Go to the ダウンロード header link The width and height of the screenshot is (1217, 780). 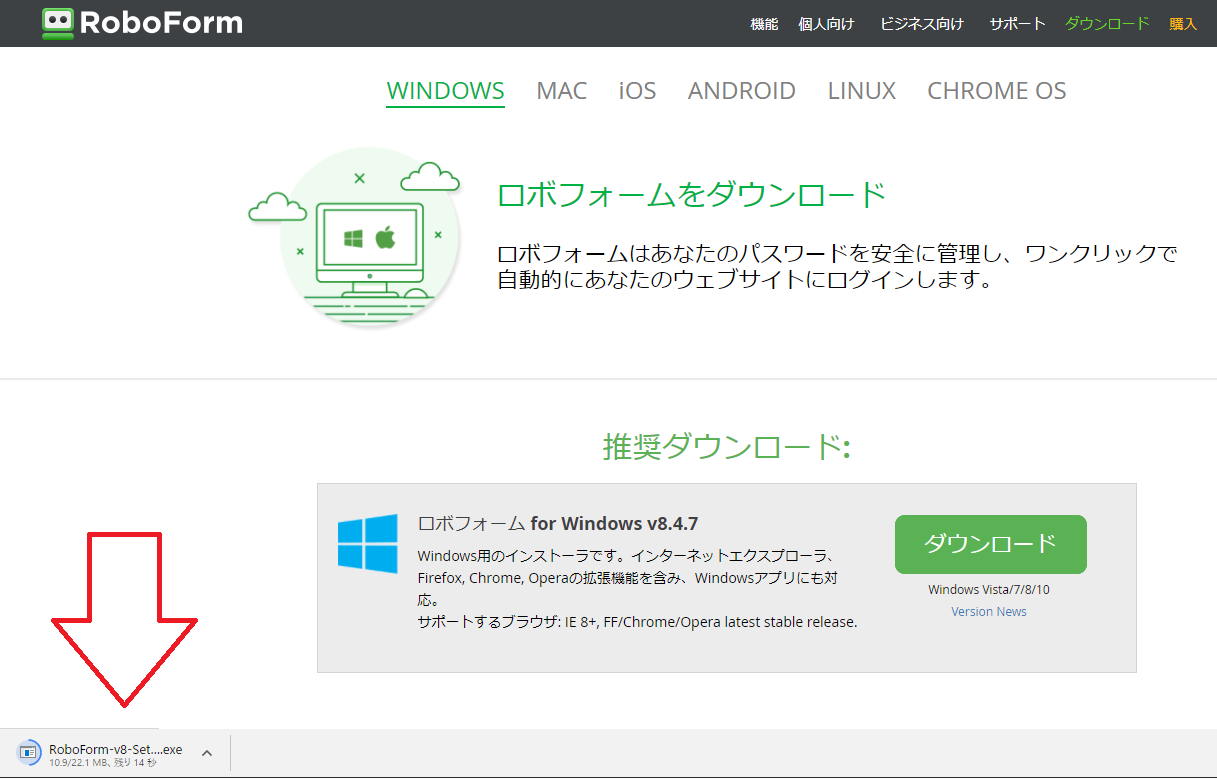(1107, 24)
